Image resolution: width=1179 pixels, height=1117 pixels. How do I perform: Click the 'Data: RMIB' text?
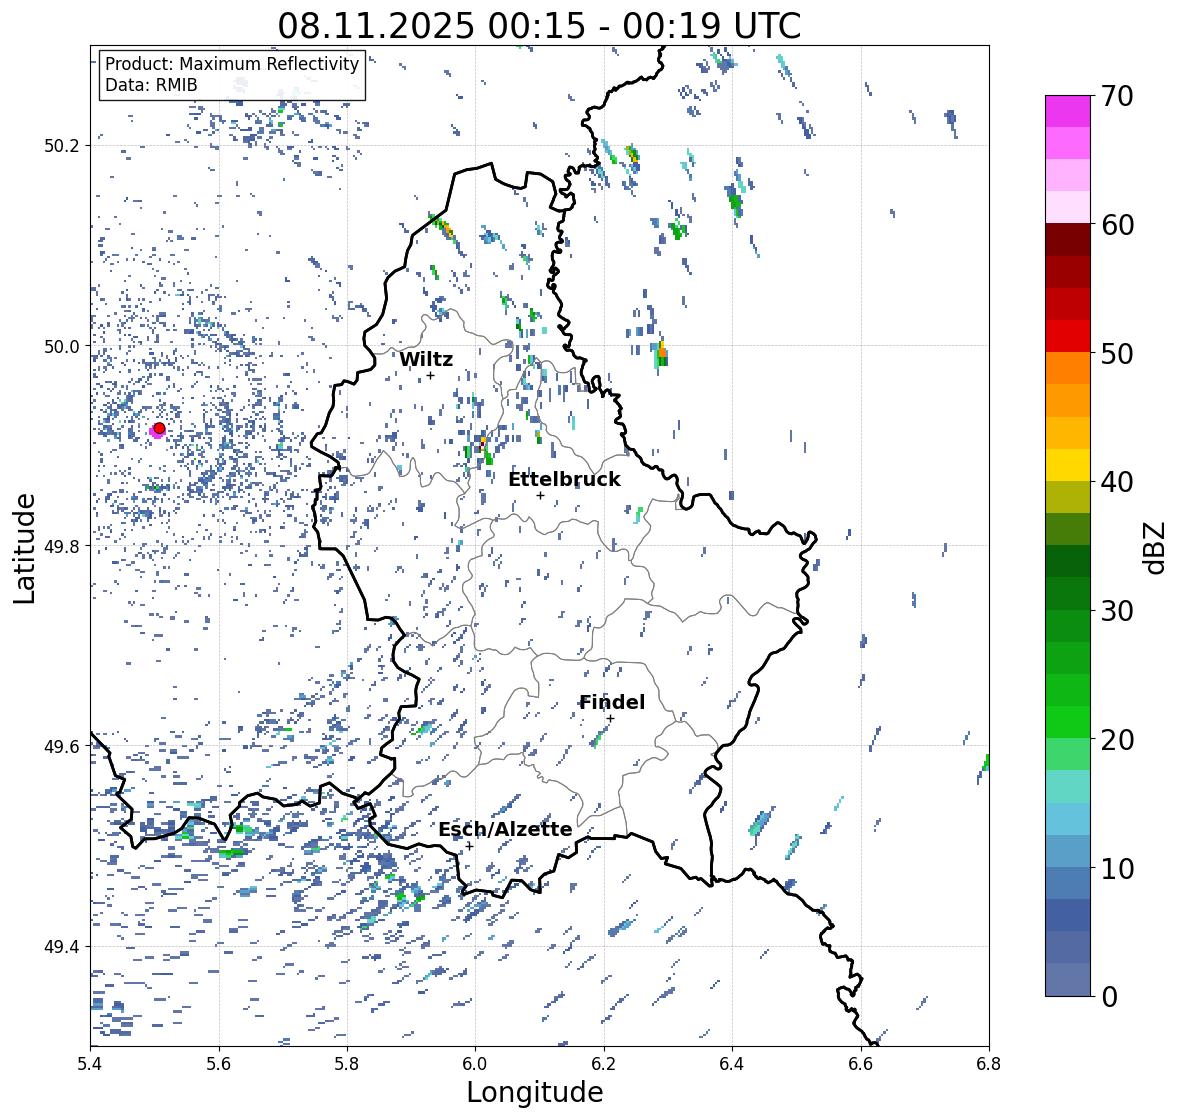(x=151, y=85)
